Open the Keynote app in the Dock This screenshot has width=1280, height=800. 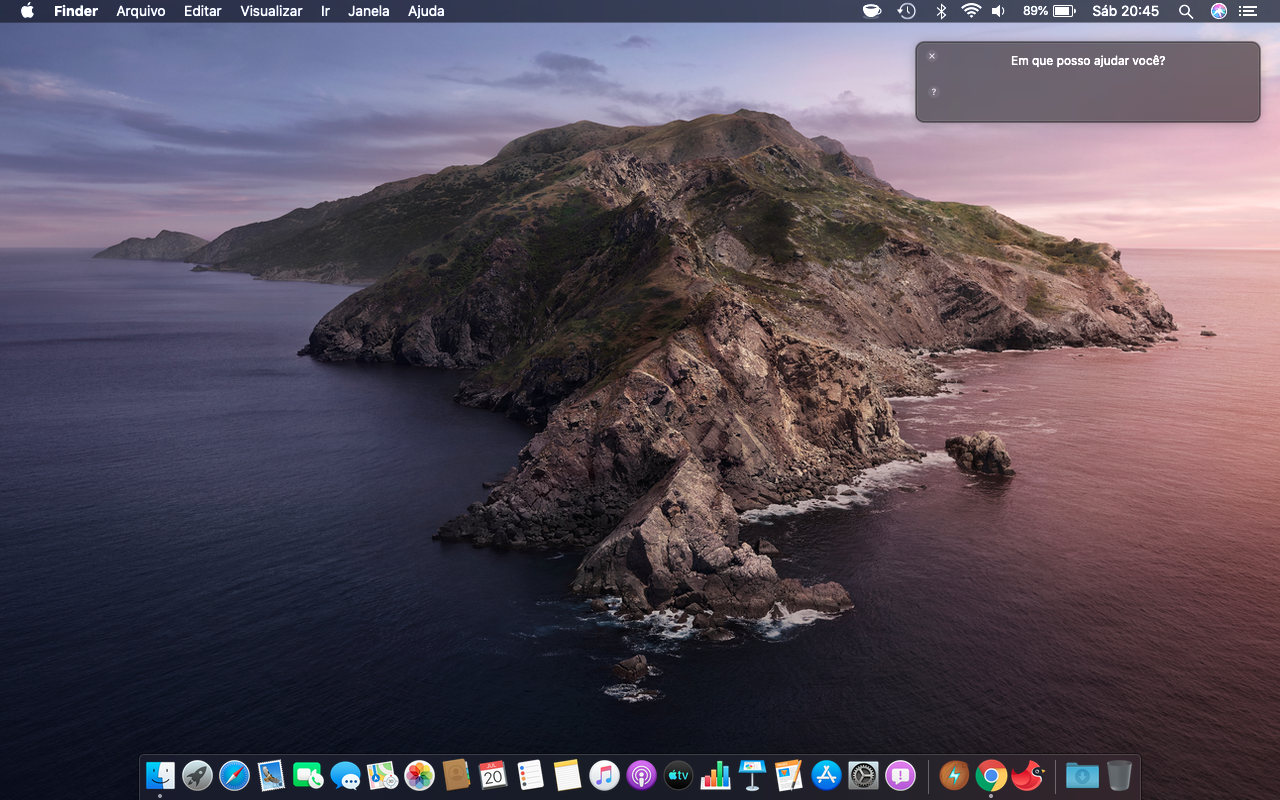[752, 775]
